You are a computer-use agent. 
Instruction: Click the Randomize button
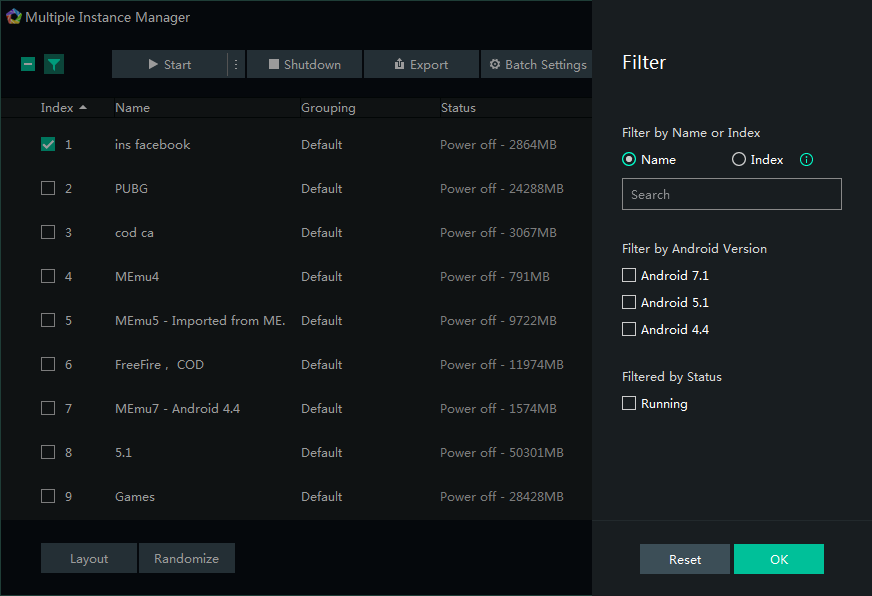point(186,558)
